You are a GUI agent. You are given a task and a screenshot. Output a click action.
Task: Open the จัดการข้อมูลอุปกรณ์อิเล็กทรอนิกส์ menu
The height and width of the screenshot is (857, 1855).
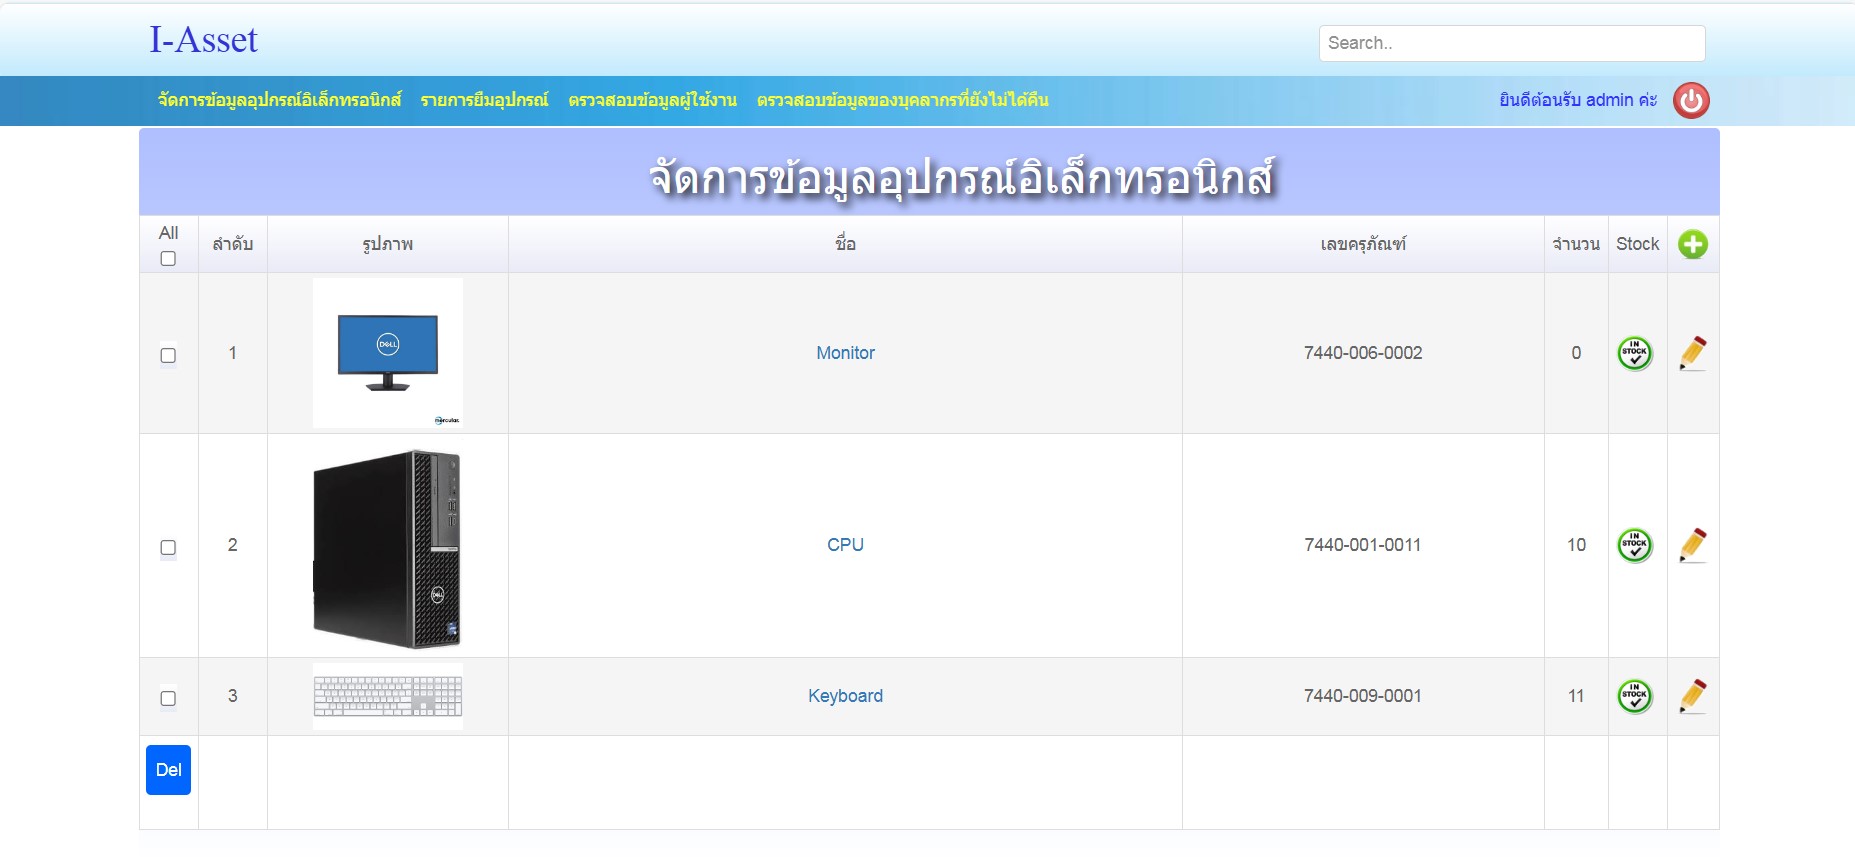279,100
